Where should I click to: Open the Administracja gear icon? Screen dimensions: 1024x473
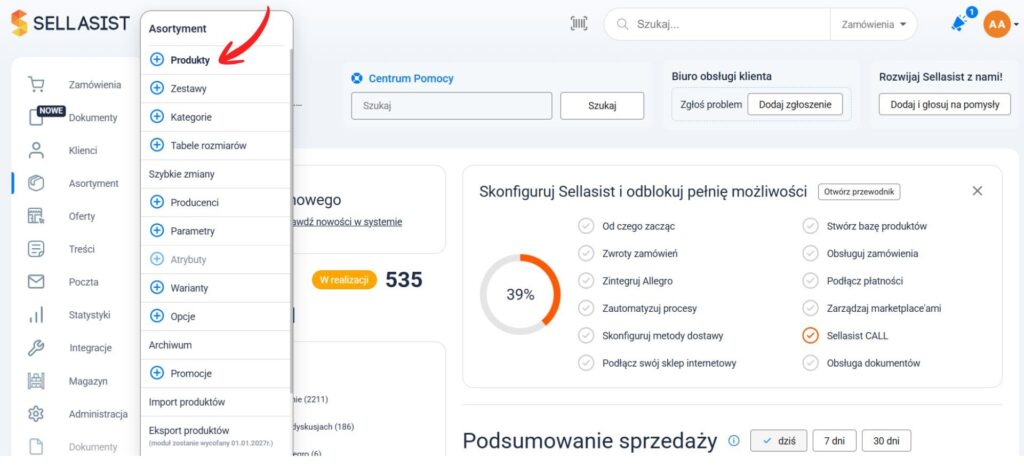point(36,414)
